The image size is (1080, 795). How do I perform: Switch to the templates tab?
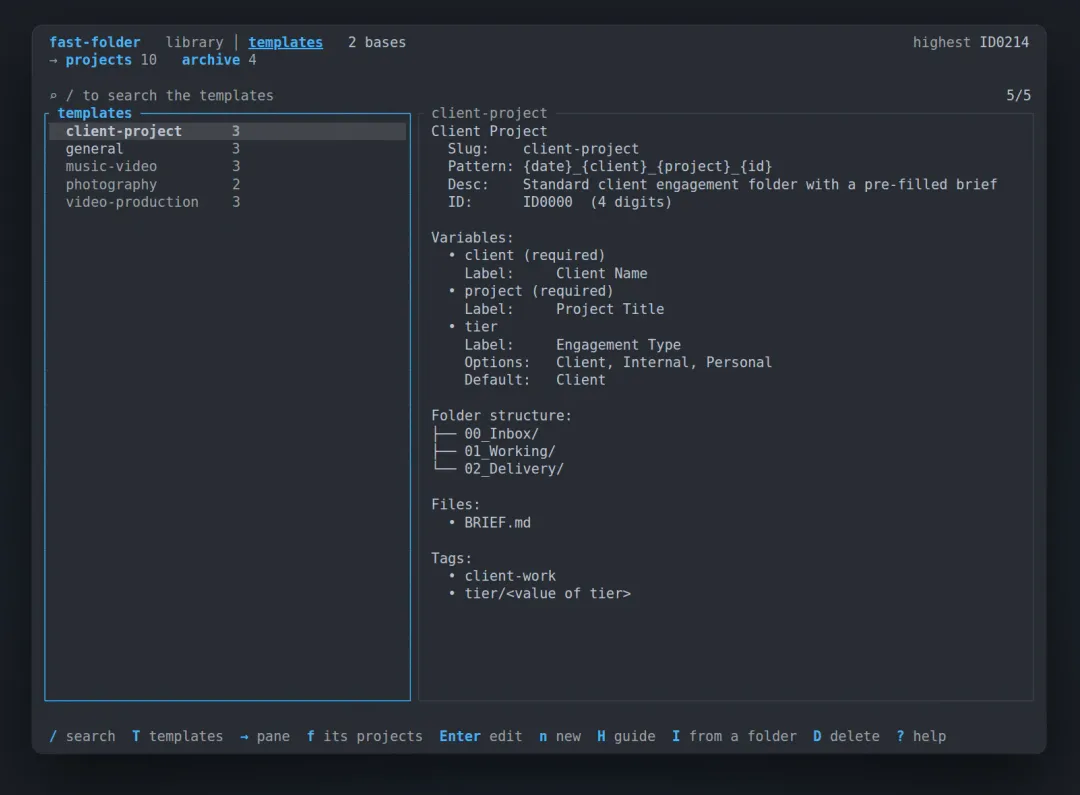pos(285,43)
